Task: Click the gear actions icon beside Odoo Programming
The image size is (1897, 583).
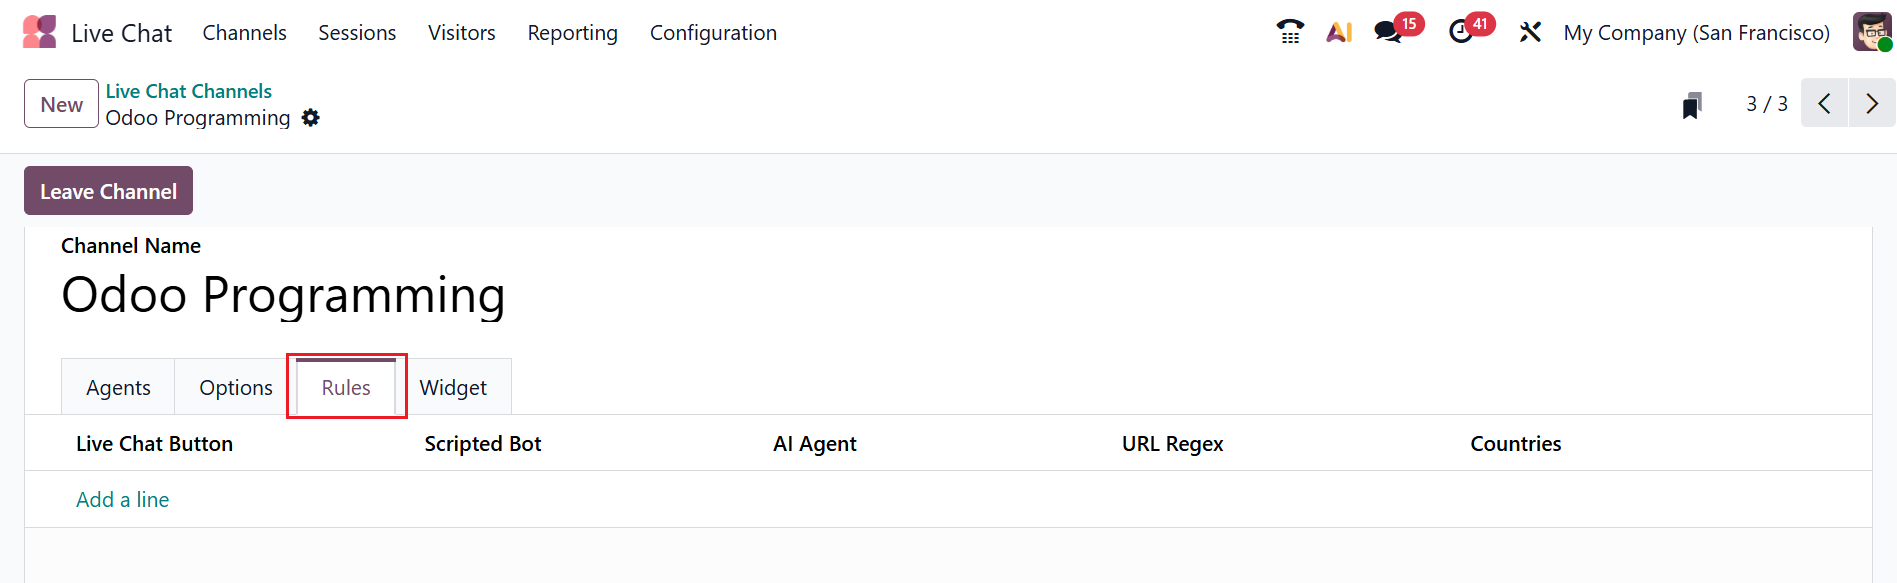Action: 311,118
